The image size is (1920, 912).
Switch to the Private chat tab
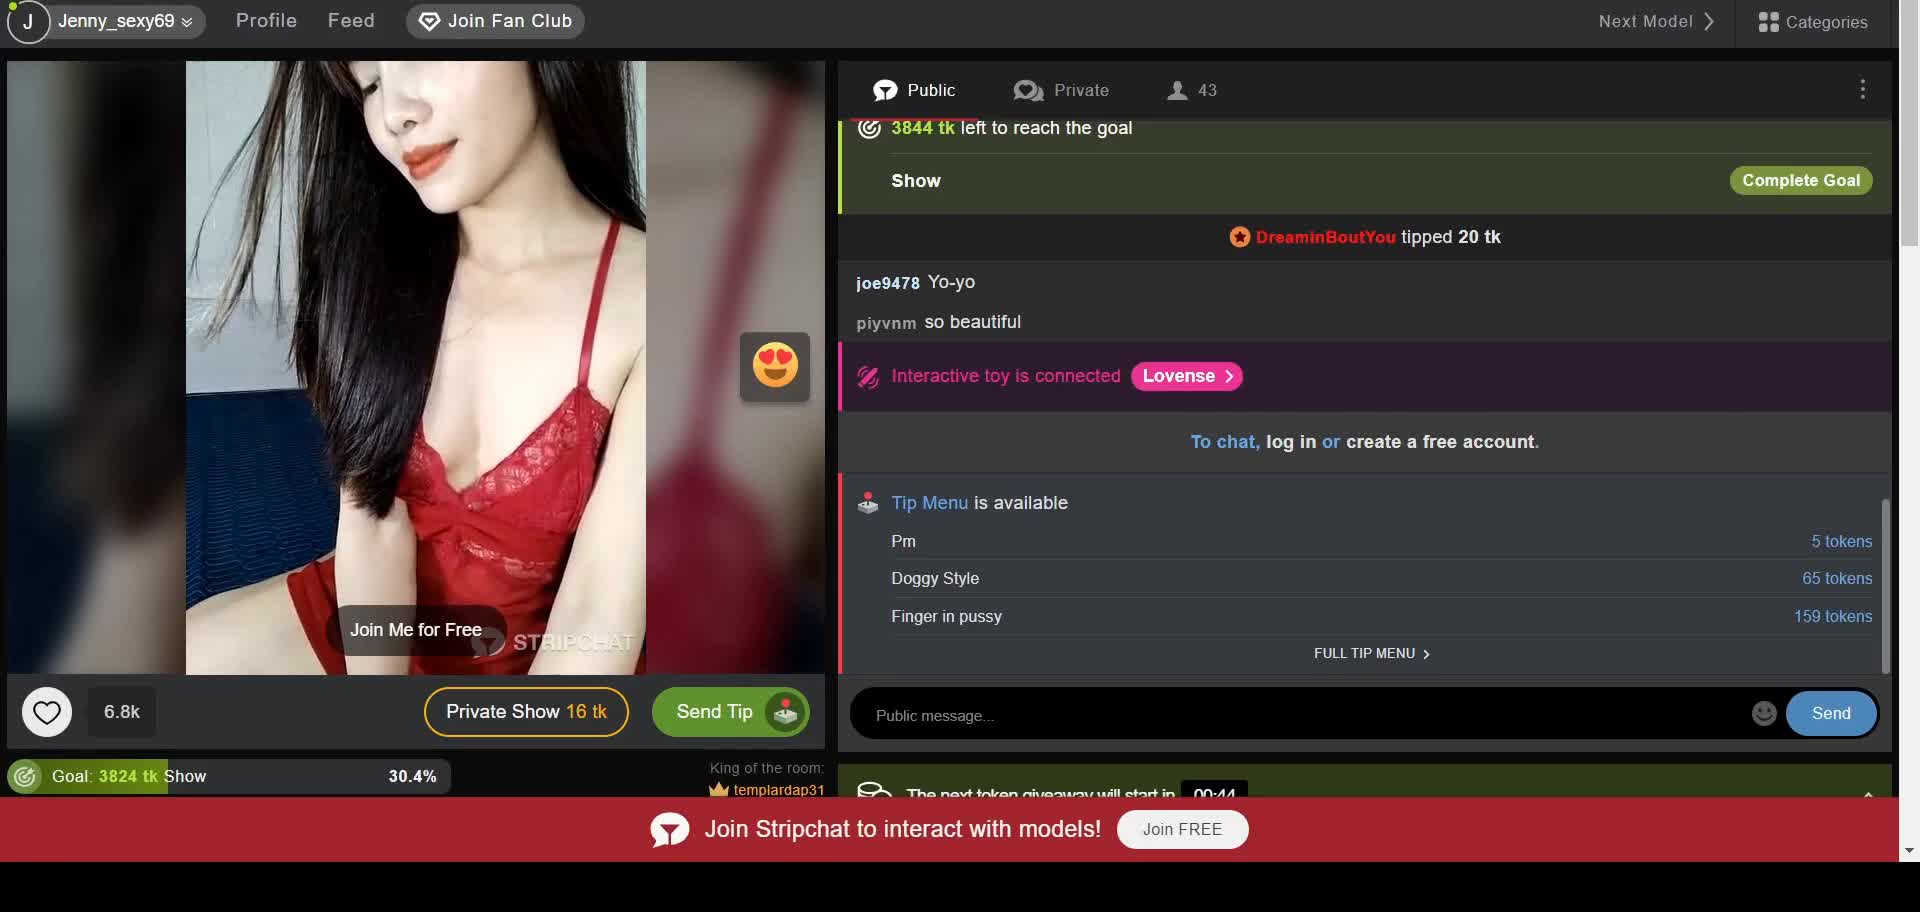pos(1061,90)
